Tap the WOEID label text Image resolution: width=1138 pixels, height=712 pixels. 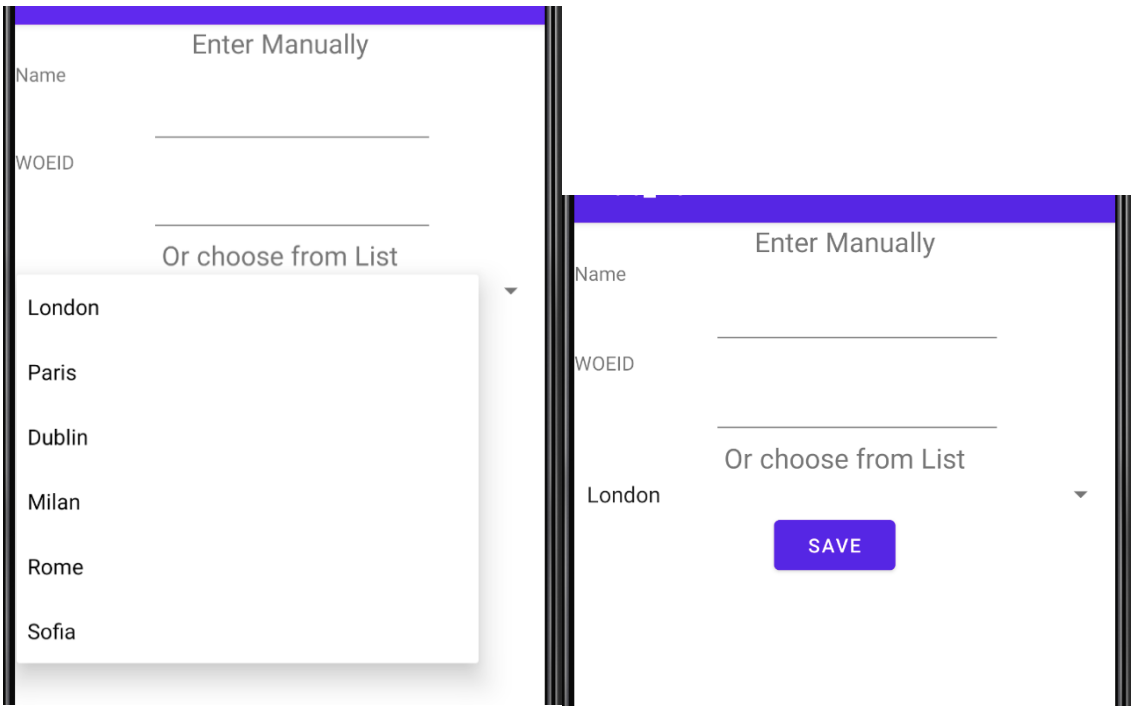click(x=43, y=162)
